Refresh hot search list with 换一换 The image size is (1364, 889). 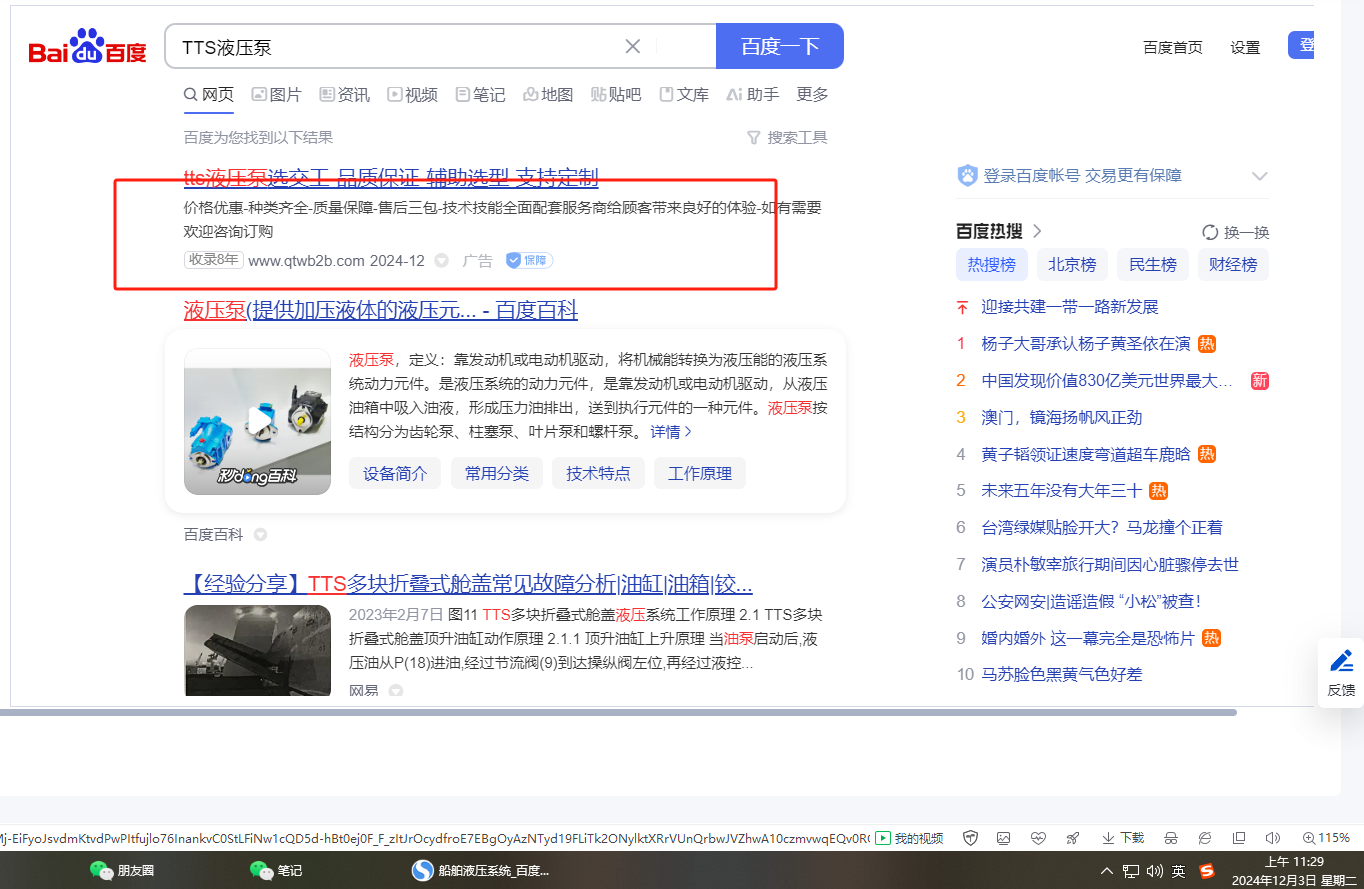pyautogui.click(x=1235, y=232)
